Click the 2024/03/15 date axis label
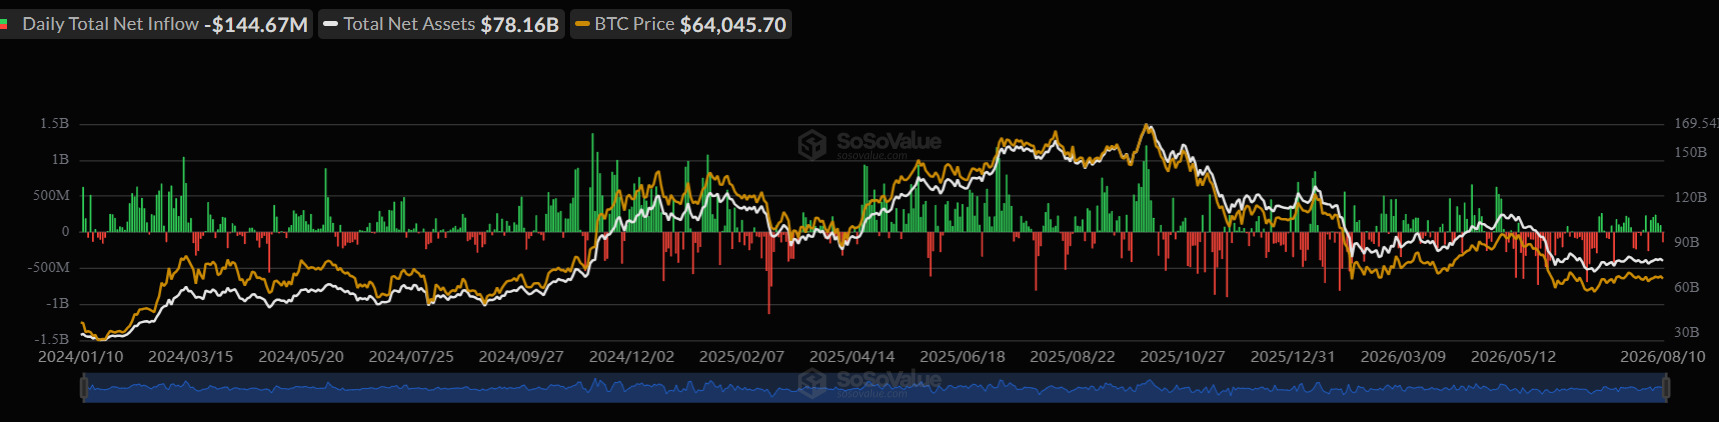Screen dimensions: 1719x422 [191, 357]
